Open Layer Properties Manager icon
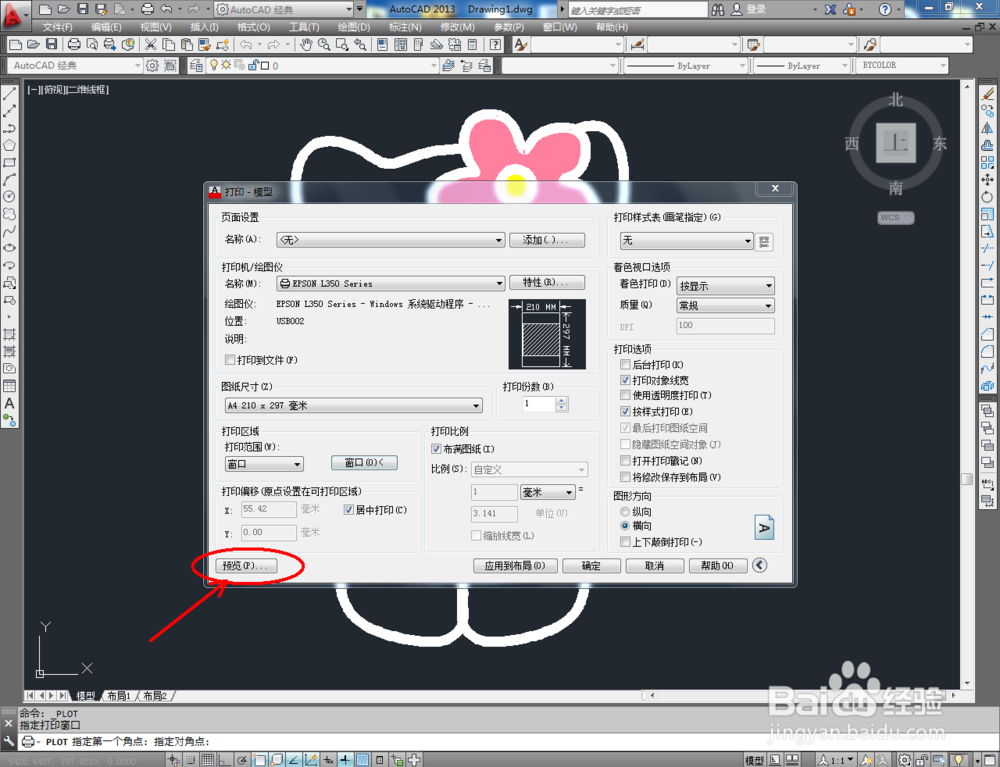The width and height of the screenshot is (1000, 767). 196,65
